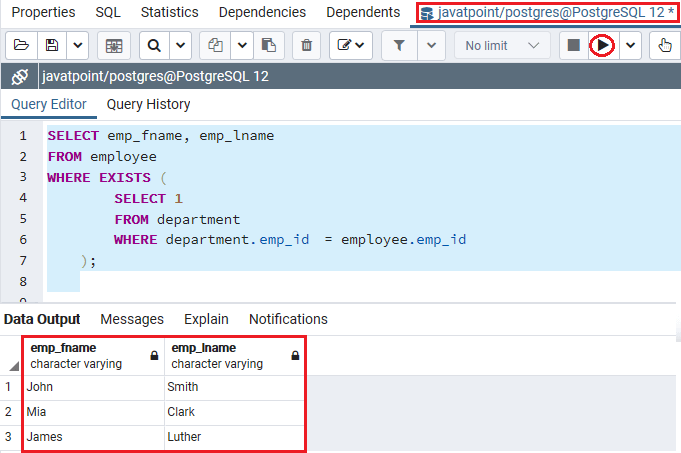Image resolution: width=681 pixels, height=453 pixels.
Task: Open the No limit rows dropdown
Action: tap(502, 45)
